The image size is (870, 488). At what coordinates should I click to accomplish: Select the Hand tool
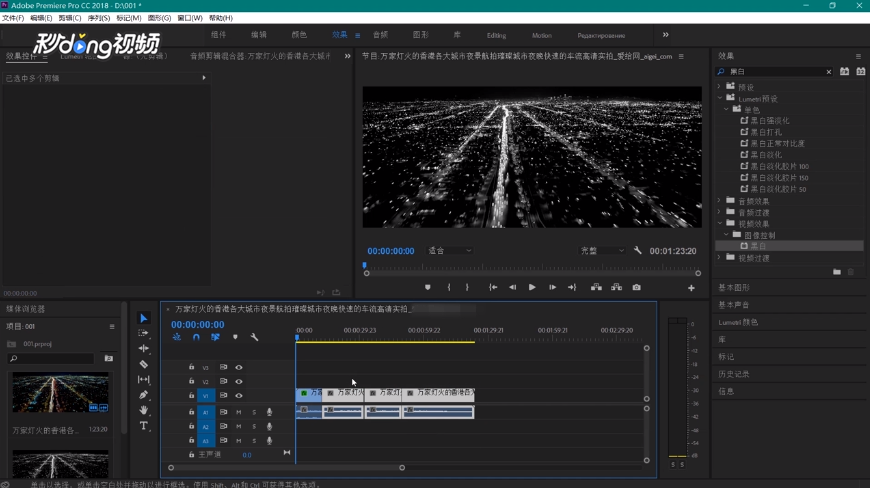coord(144,410)
